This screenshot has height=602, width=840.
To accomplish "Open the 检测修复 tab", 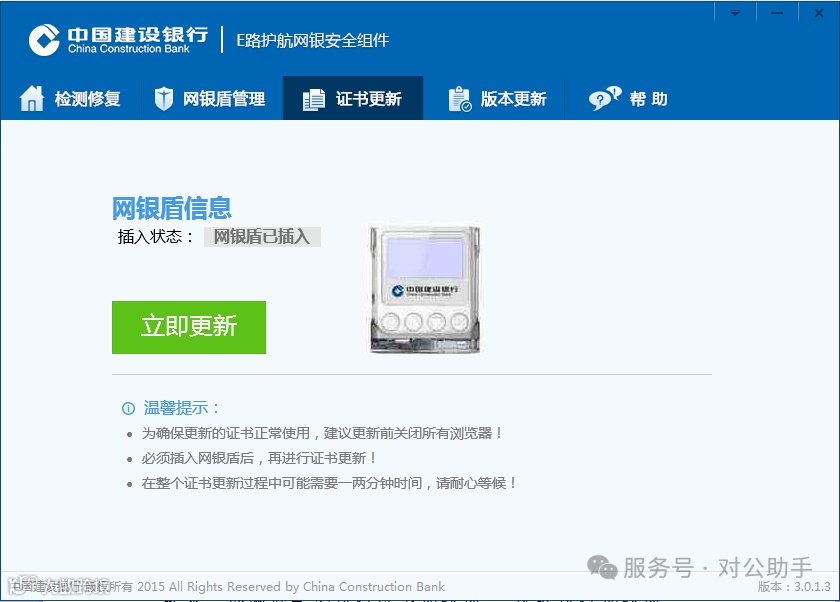I will [71, 99].
